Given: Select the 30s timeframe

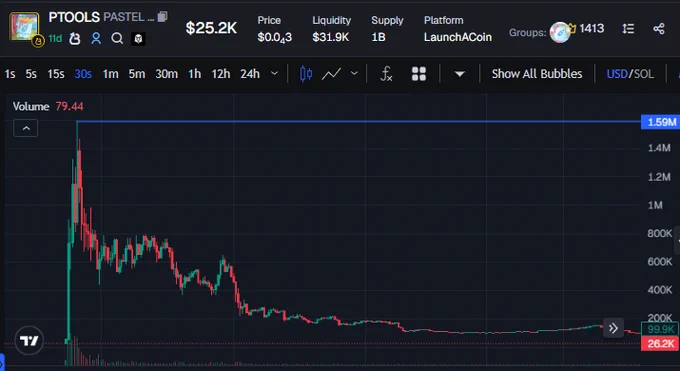Looking at the screenshot, I should coord(83,74).
